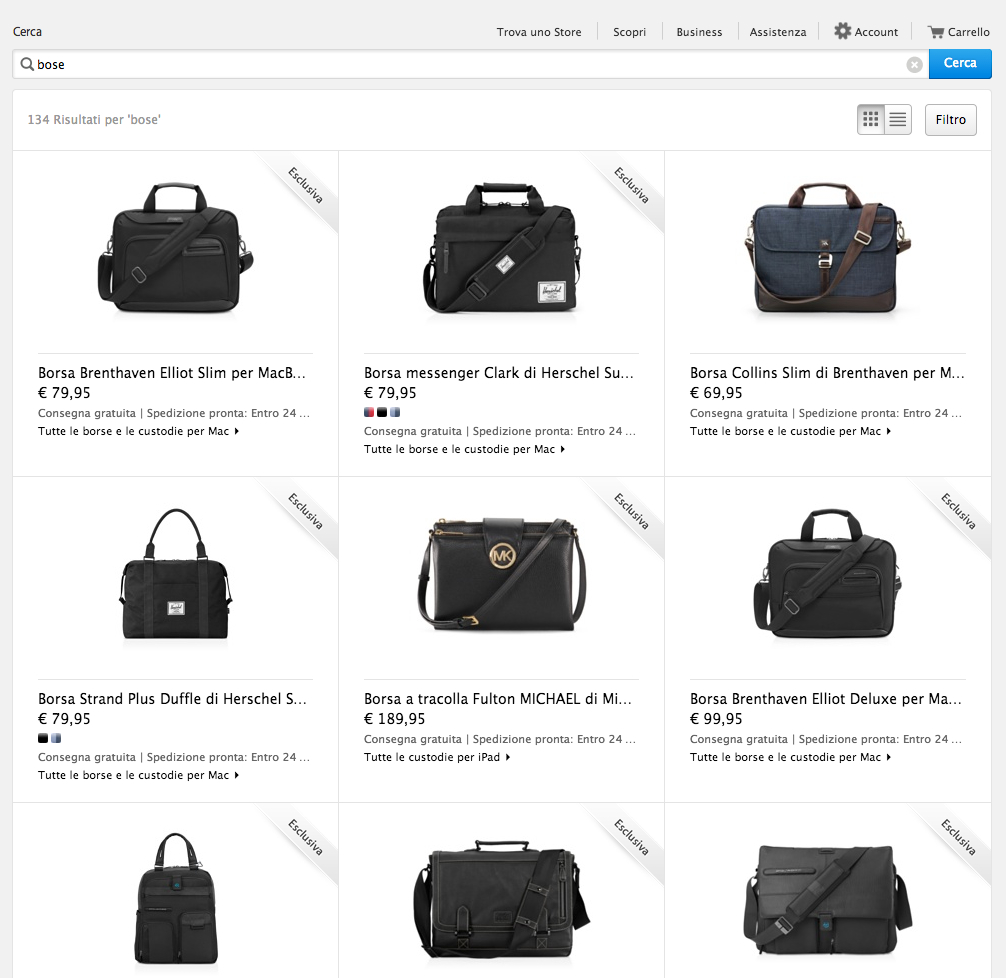Open 'Borsa Strand Plus Duffle di Herschel' title link
The height and width of the screenshot is (978, 1006).
[172, 699]
